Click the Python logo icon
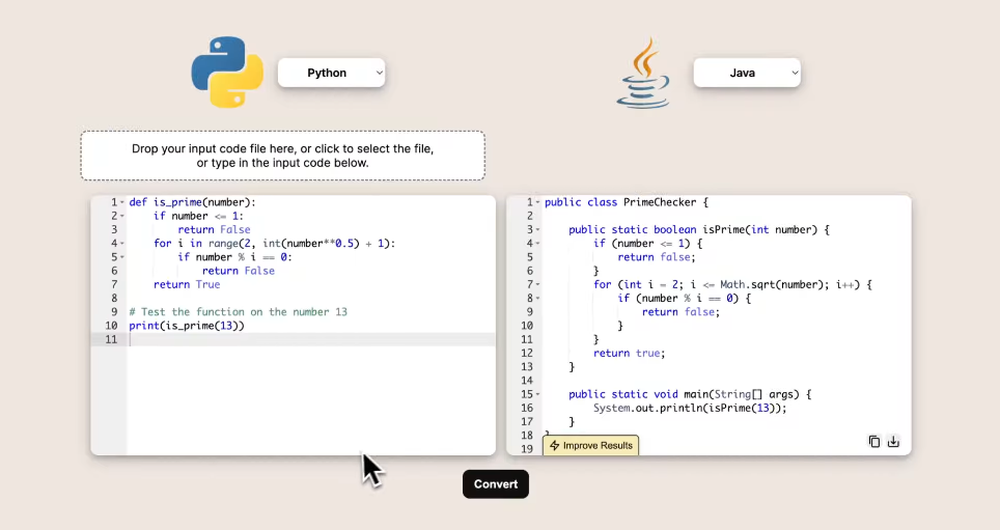The image size is (1000, 530). click(228, 71)
